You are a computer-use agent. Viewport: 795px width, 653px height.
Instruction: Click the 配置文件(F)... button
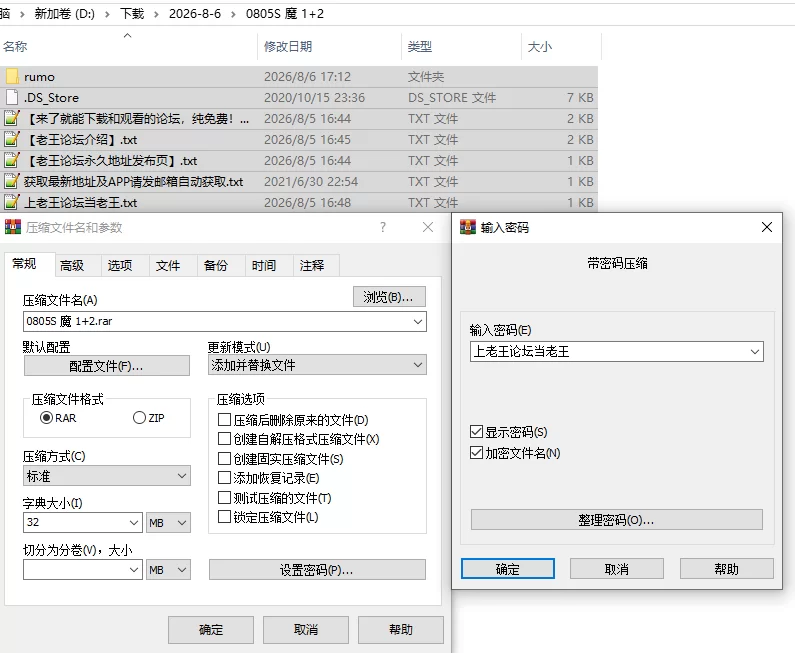[x=106, y=366]
